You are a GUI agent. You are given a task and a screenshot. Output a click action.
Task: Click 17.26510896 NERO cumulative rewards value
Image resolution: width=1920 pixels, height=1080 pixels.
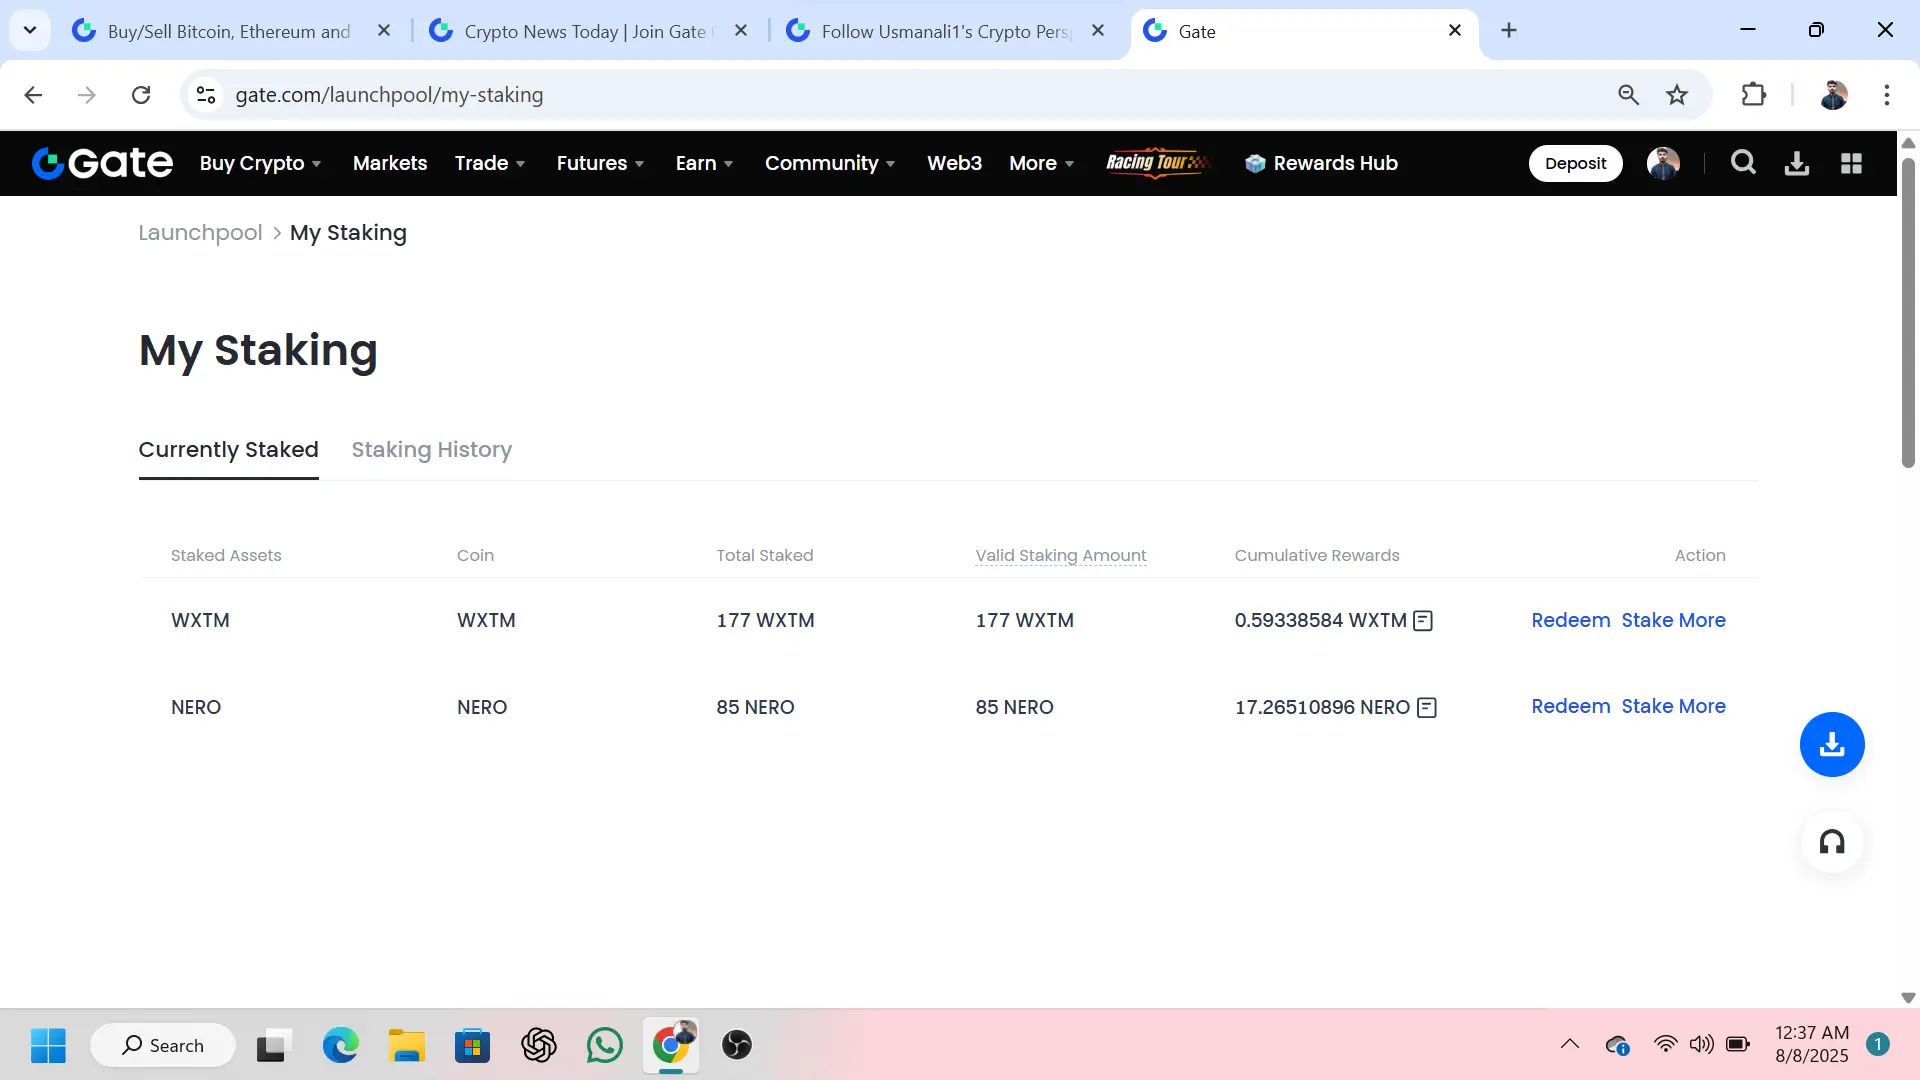point(1322,708)
